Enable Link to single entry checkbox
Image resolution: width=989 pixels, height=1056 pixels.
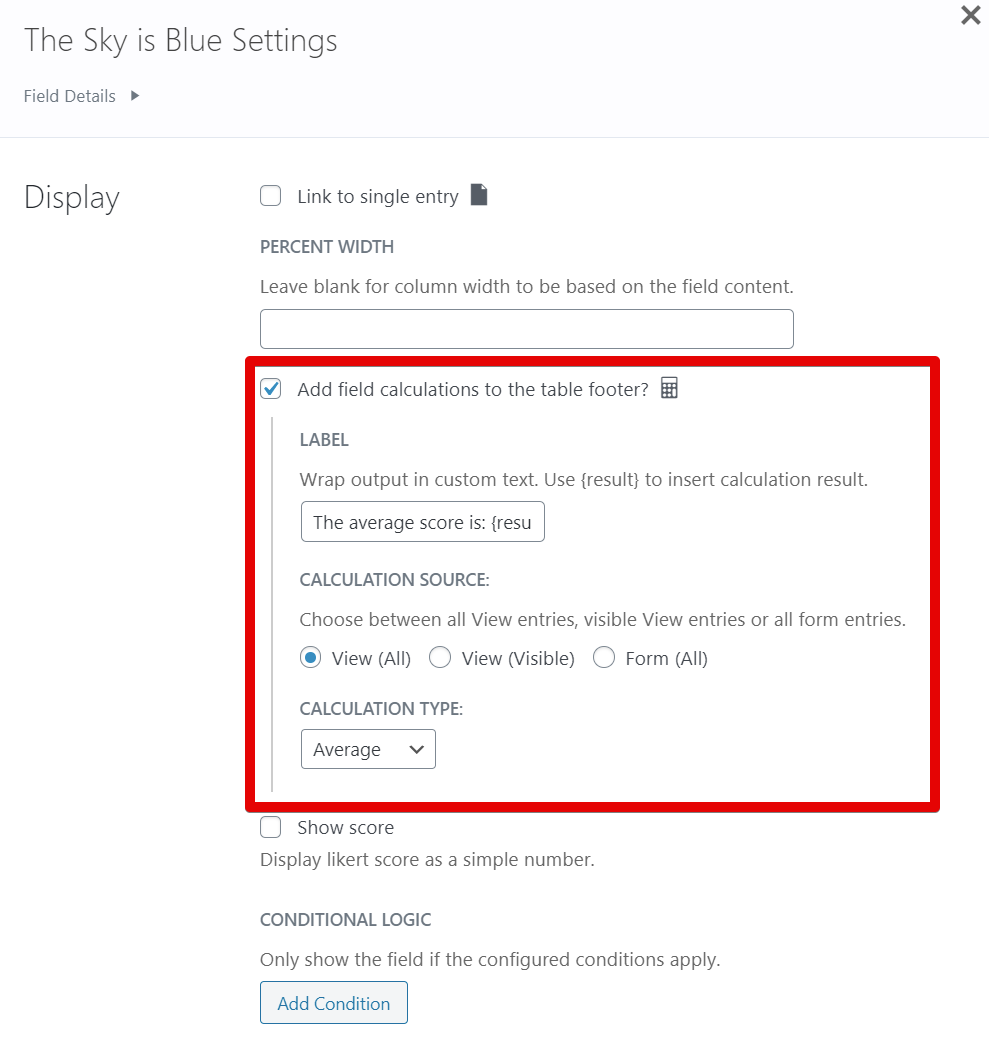[271, 196]
